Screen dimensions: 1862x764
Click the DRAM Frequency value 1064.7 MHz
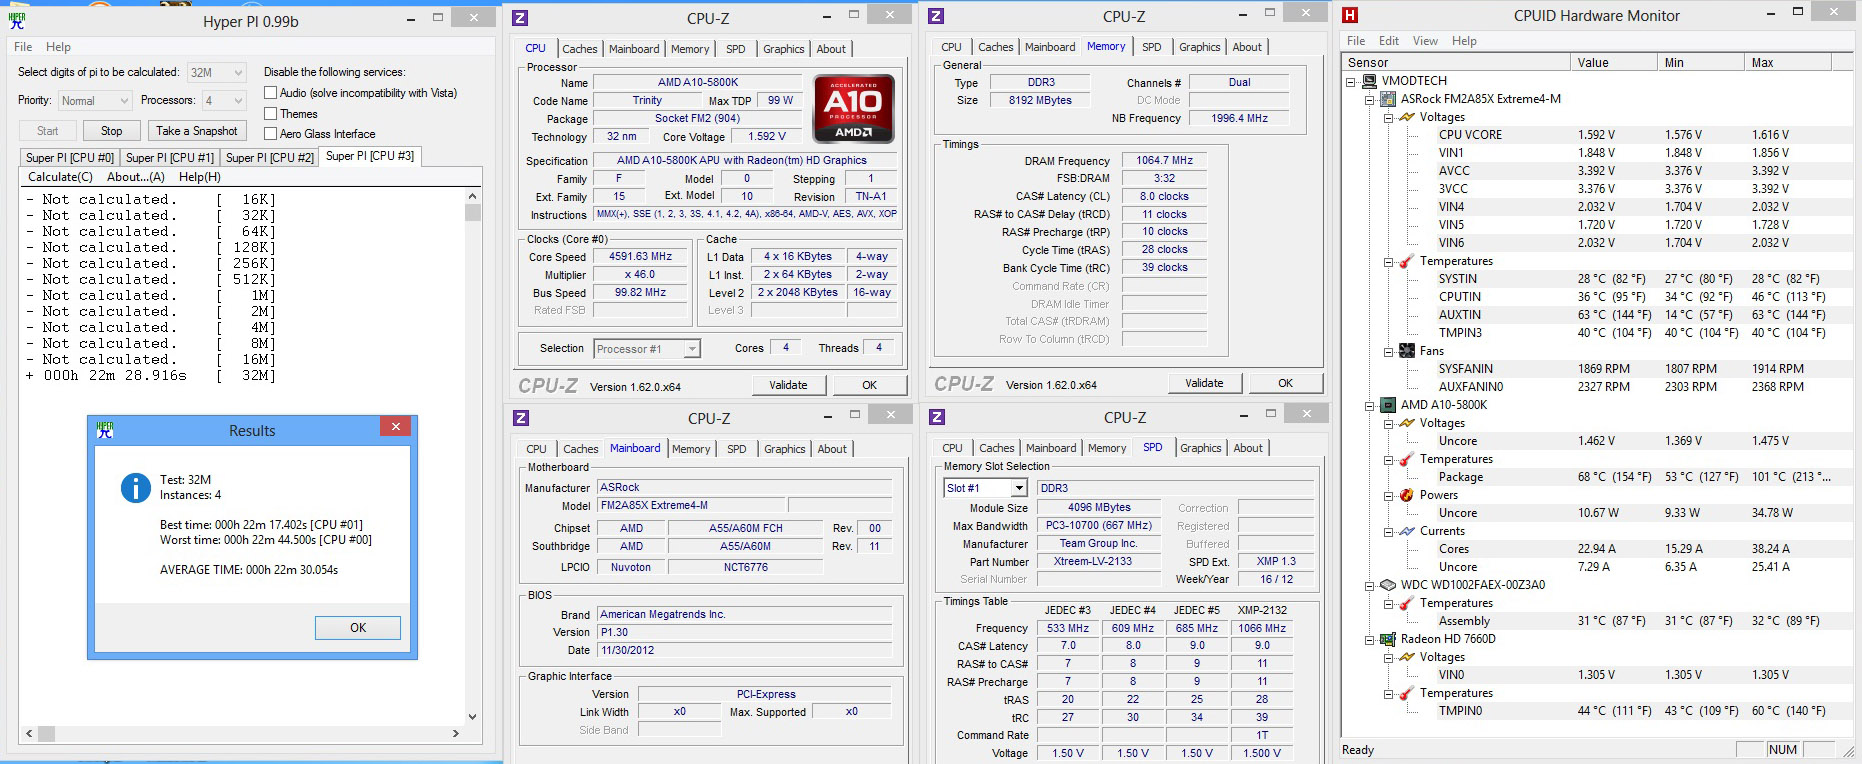point(1164,161)
